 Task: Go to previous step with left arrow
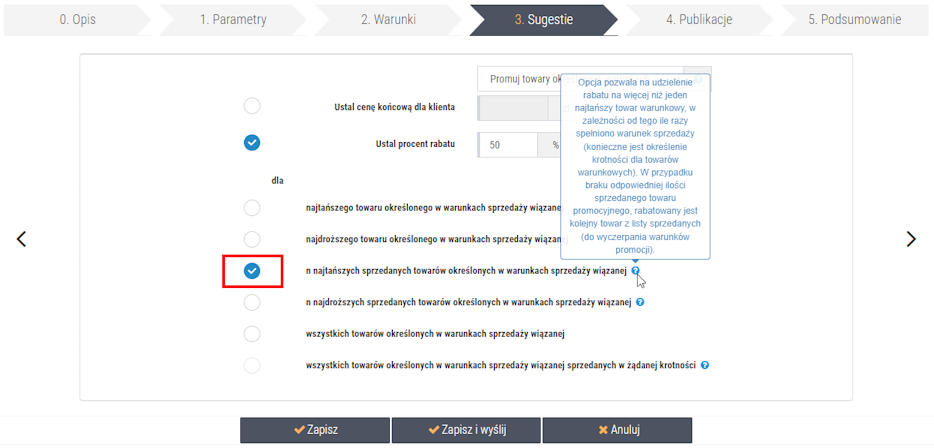click(21, 239)
